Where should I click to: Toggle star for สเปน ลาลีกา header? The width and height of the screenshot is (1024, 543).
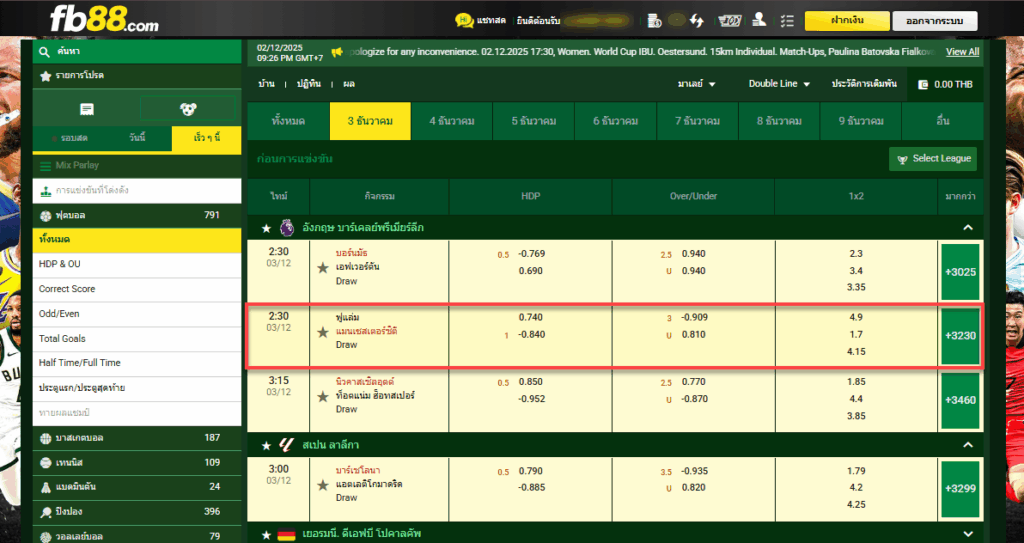tap(266, 446)
